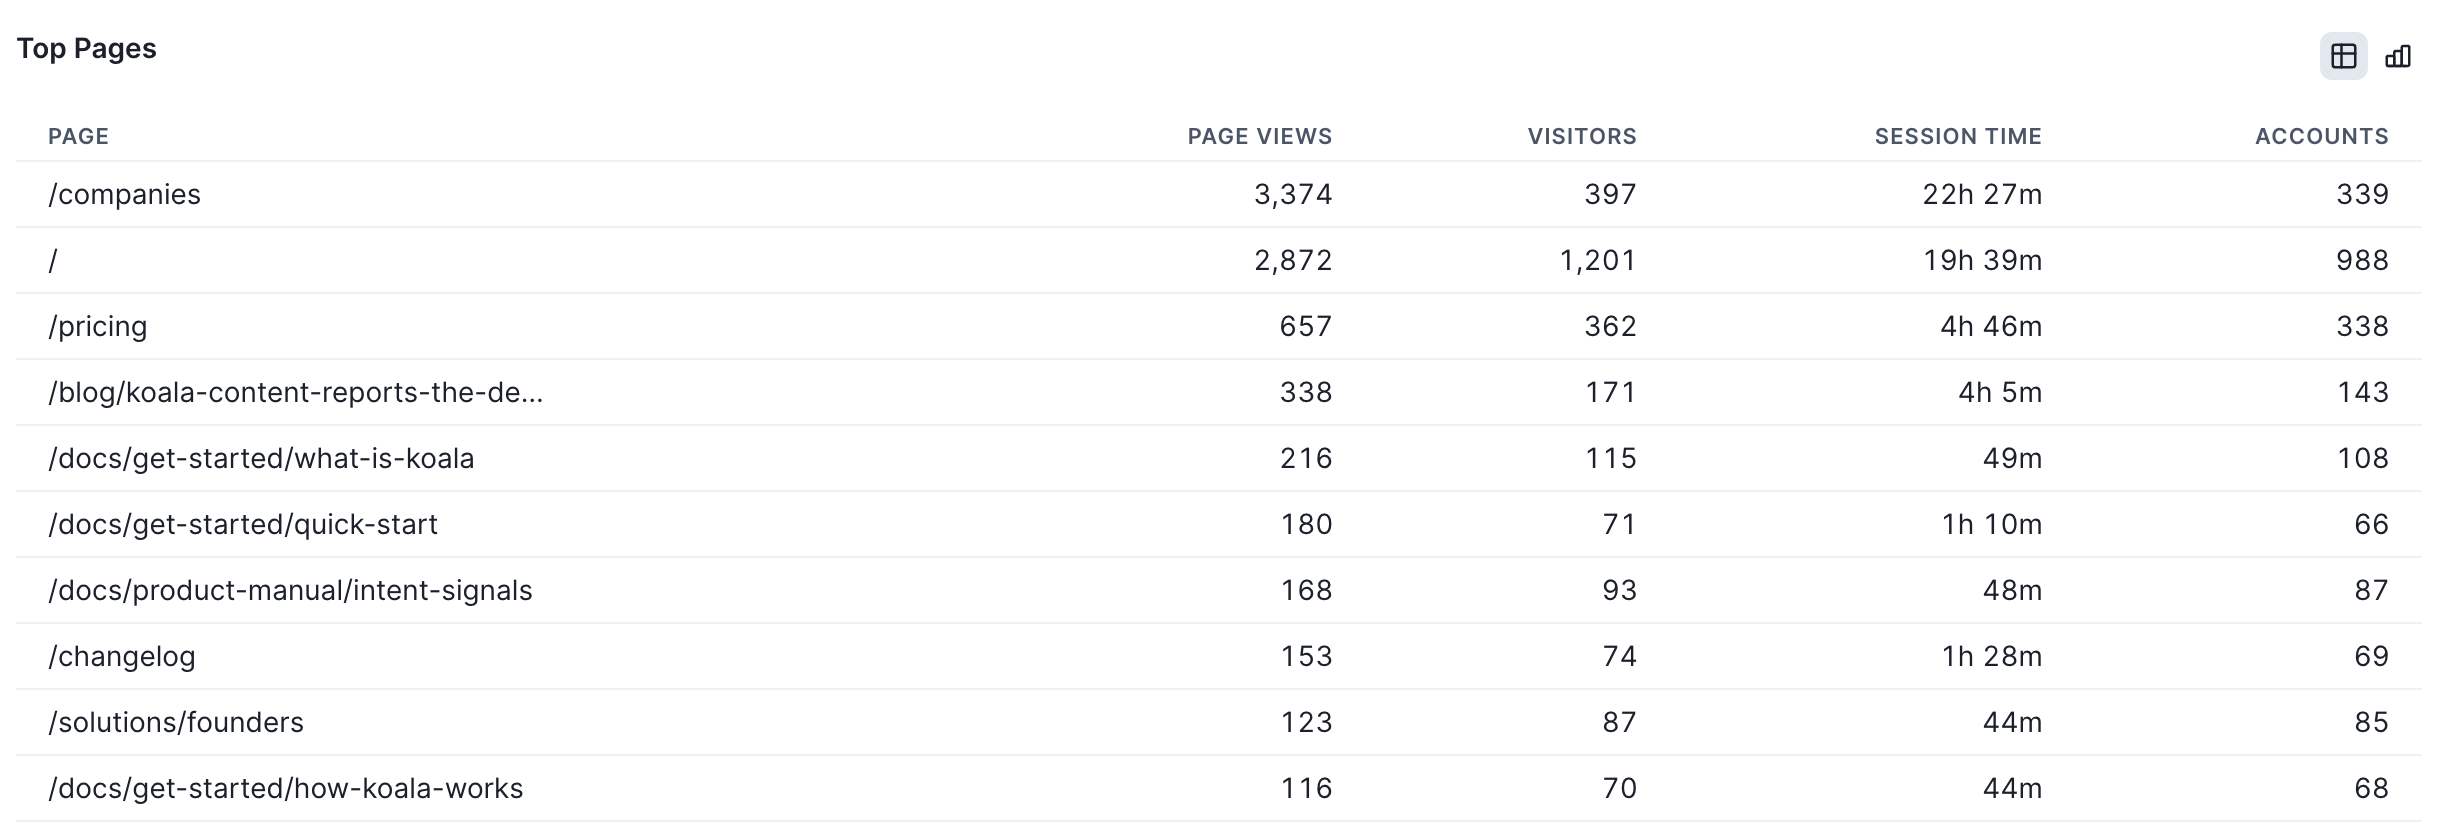Select /docs/get-started/quick-start row
The image size is (2452, 838).
coord(1218,524)
